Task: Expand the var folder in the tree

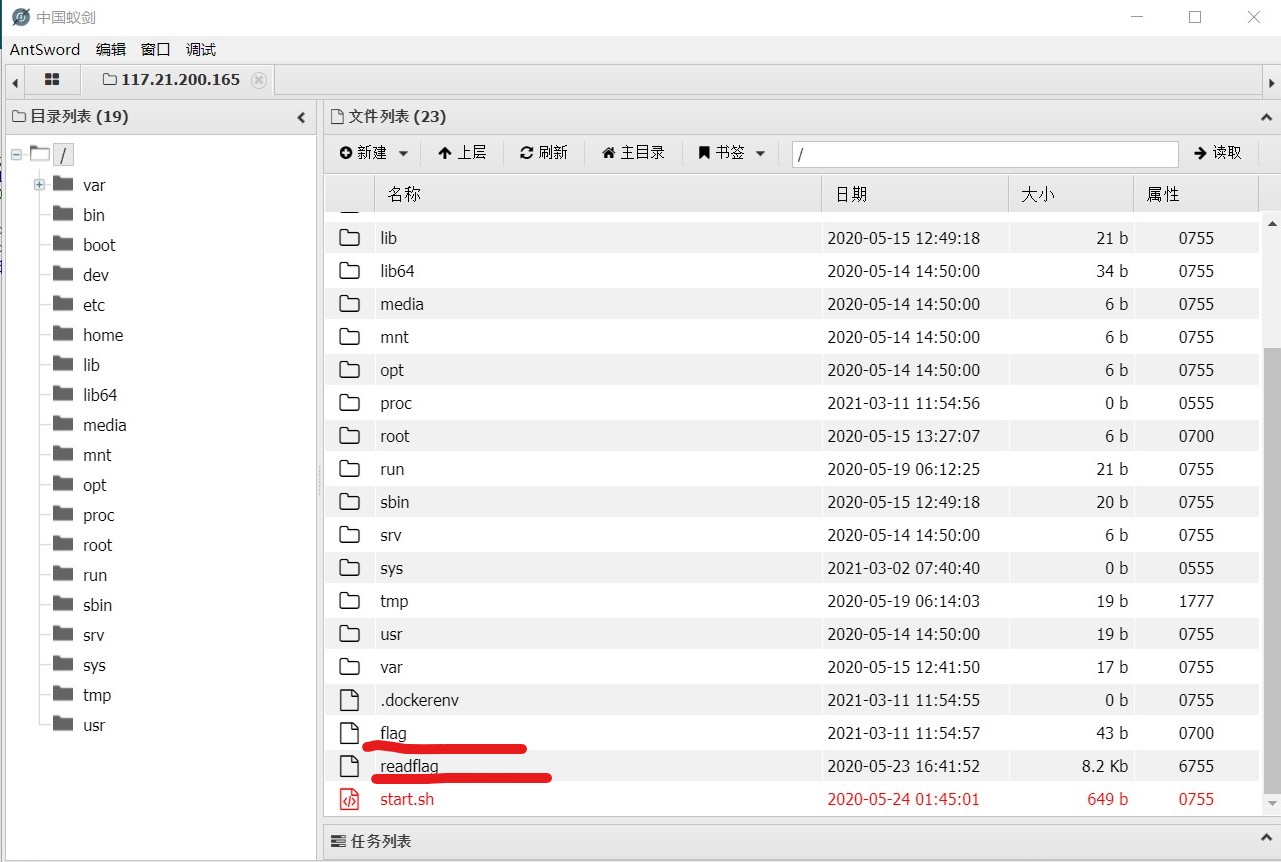Action: point(37,185)
